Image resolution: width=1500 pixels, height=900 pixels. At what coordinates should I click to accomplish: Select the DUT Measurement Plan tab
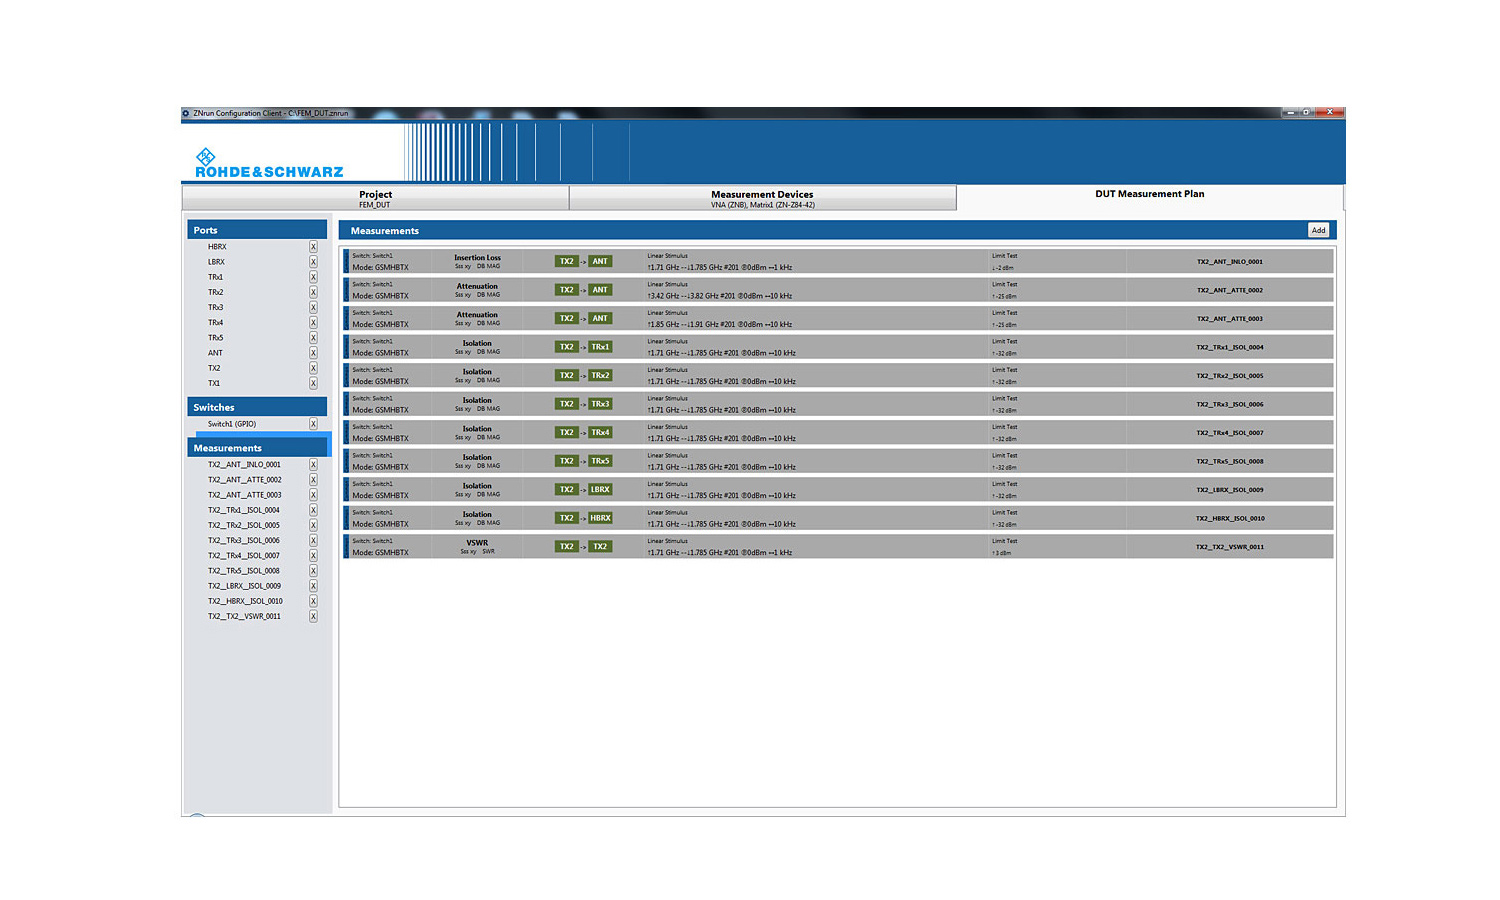tap(1149, 197)
